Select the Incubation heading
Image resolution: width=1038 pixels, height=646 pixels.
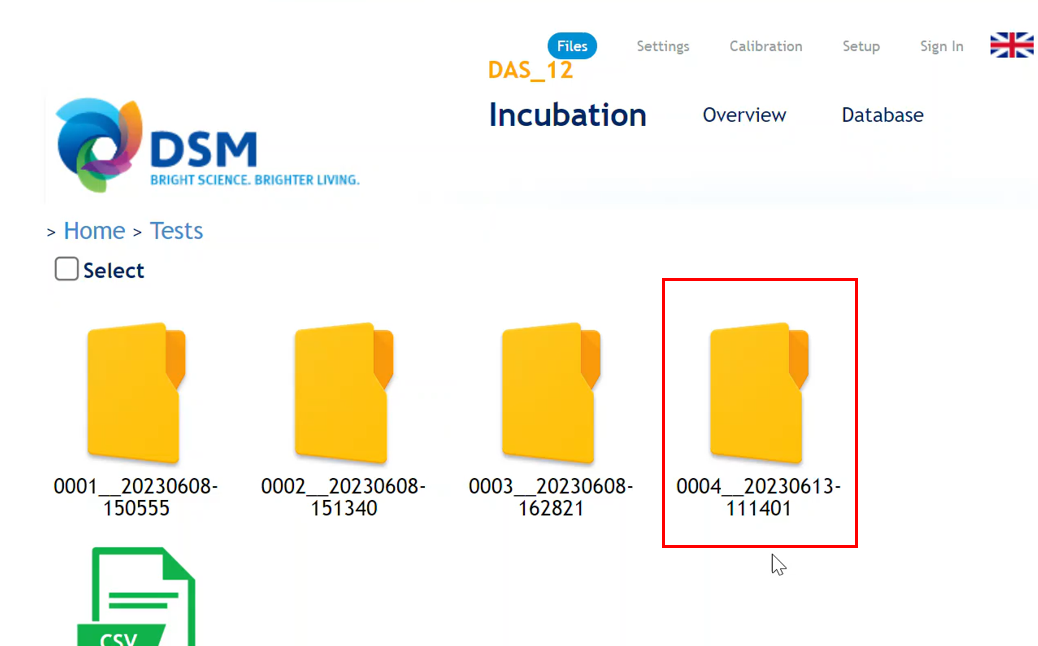(567, 115)
